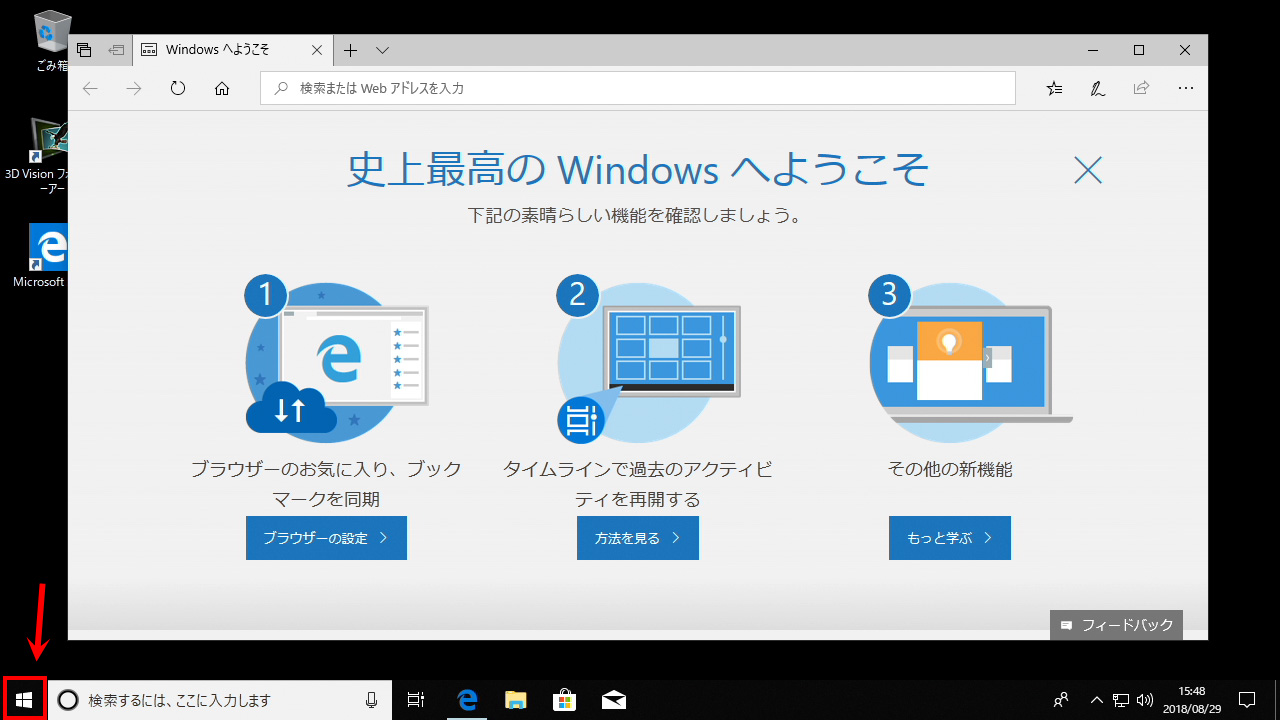Click the Share icon in Edge toolbar
1280x720 pixels.
[1141, 88]
